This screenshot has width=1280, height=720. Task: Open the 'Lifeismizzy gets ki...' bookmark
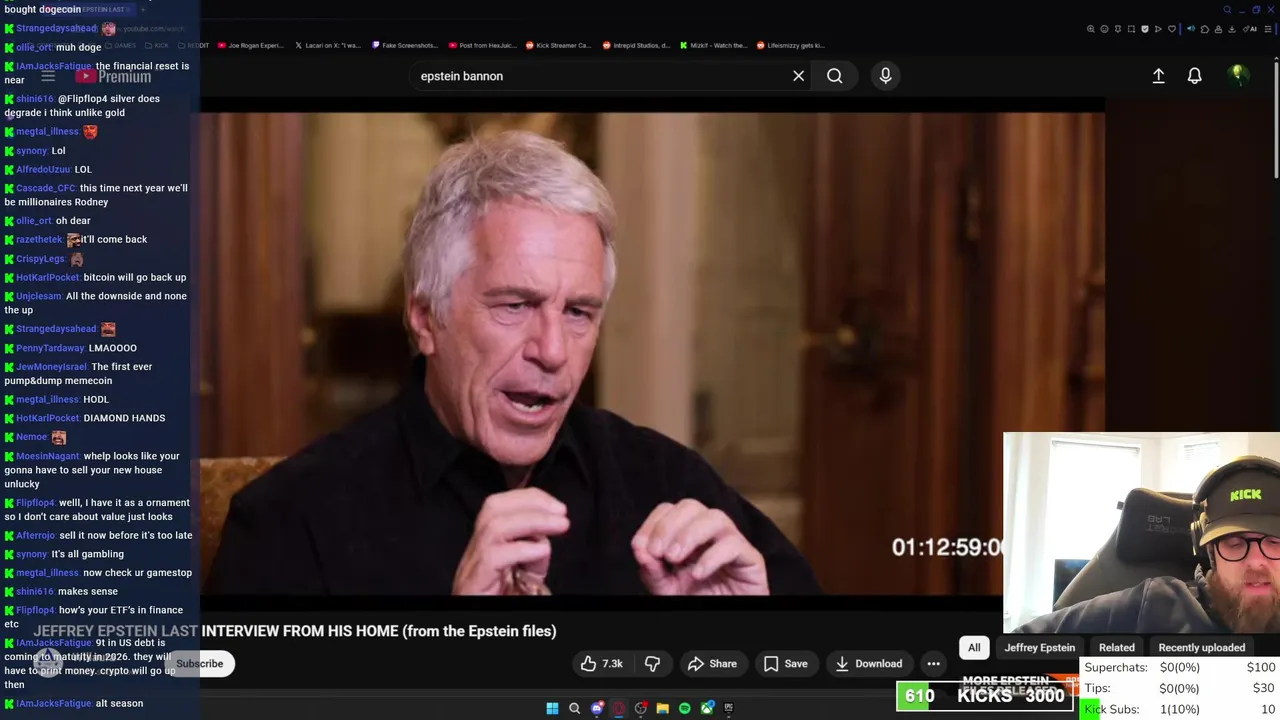coord(791,45)
